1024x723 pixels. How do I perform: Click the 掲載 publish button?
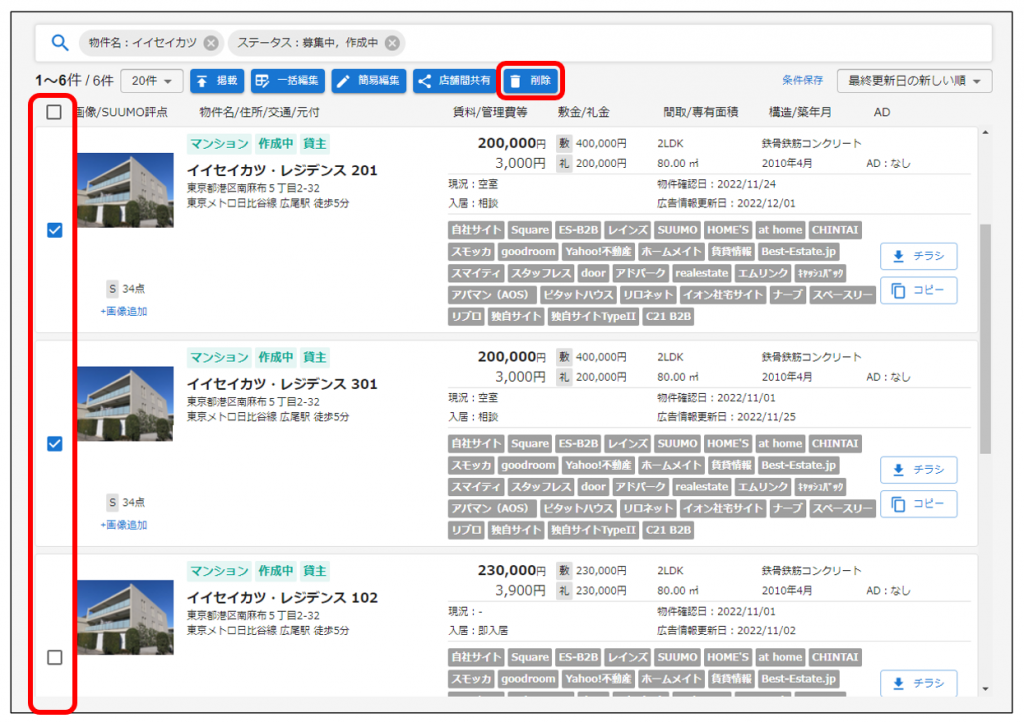(217, 81)
